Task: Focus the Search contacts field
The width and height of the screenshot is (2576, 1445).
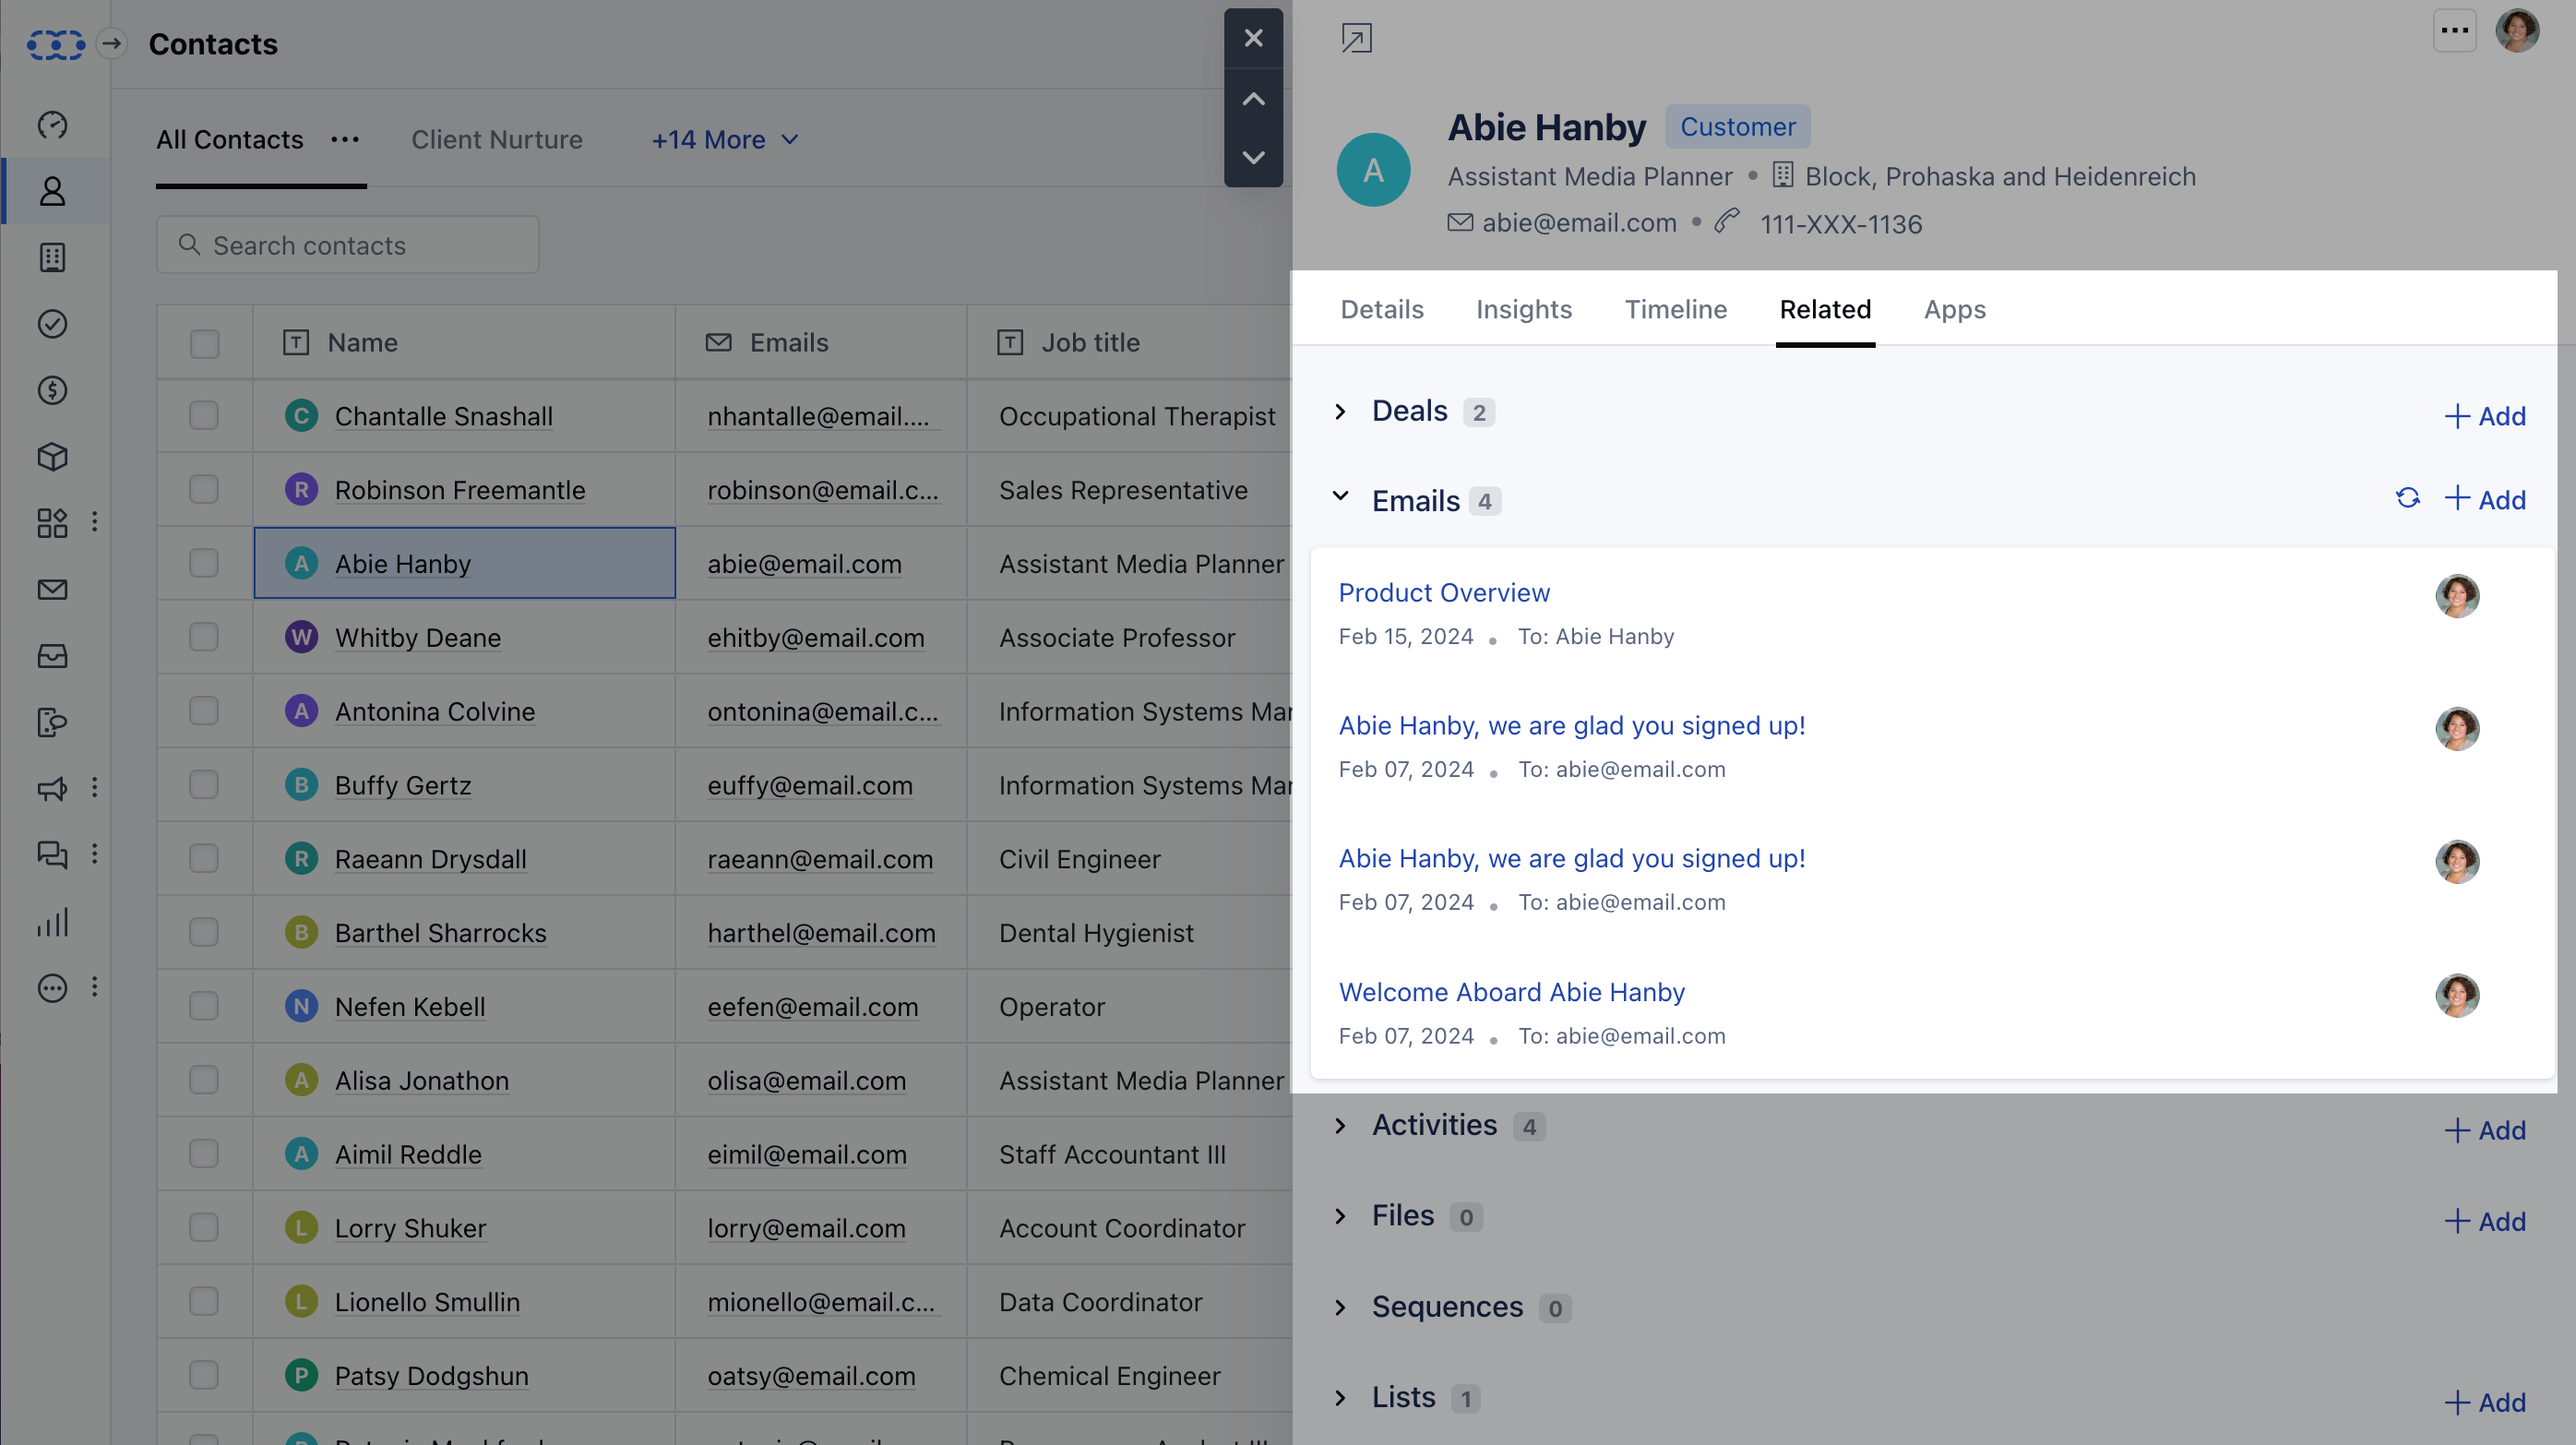Action: [x=347, y=245]
